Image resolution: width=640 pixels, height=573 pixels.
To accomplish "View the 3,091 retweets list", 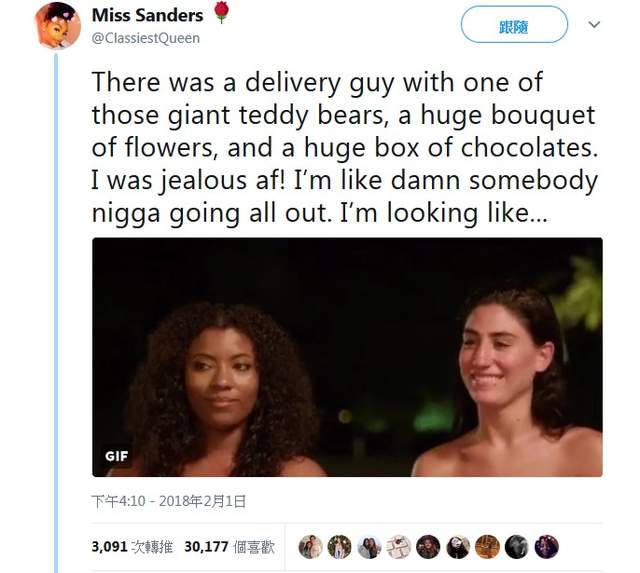I will pos(127,546).
